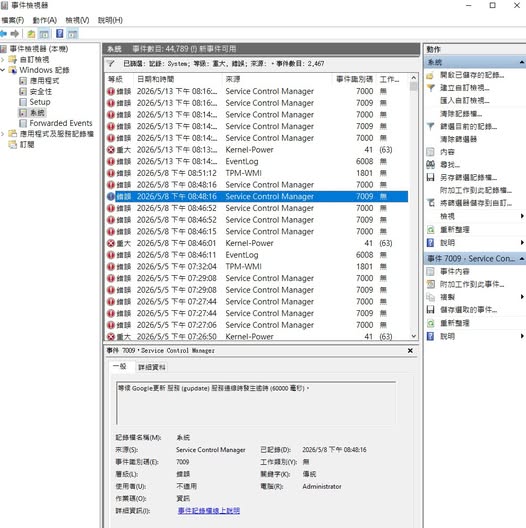Collapse the 事件 7009 actions section
Viewport: 526px width, 528px height.
coord(522,259)
